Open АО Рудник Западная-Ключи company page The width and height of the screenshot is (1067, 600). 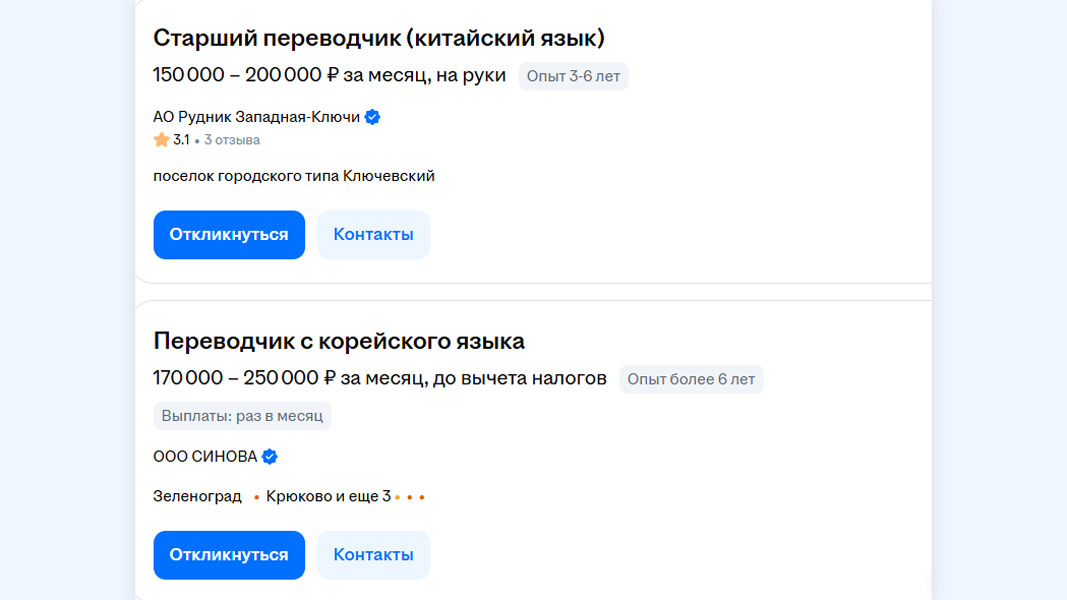(x=256, y=117)
